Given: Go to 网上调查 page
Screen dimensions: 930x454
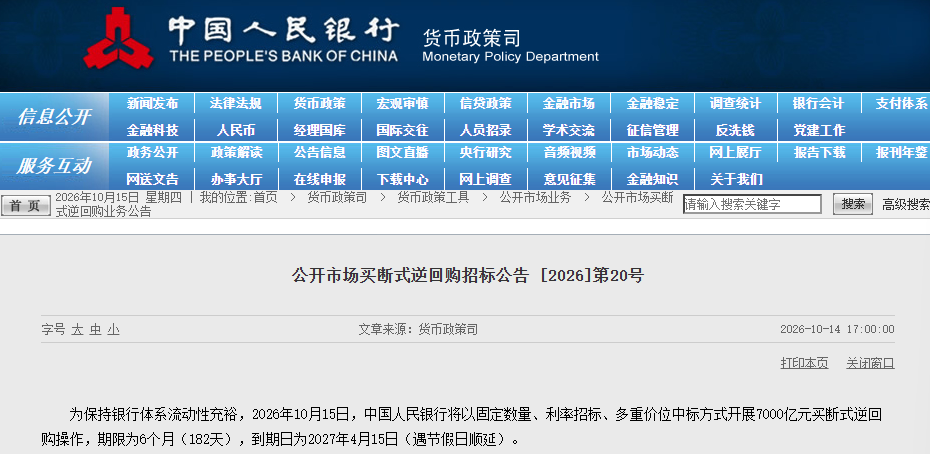Looking at the screenshot, I should point(485,179).
